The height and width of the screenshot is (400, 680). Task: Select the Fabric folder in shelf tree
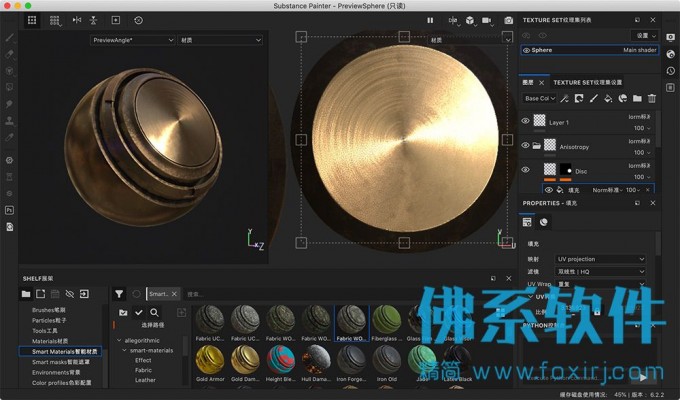click(143, 370)
